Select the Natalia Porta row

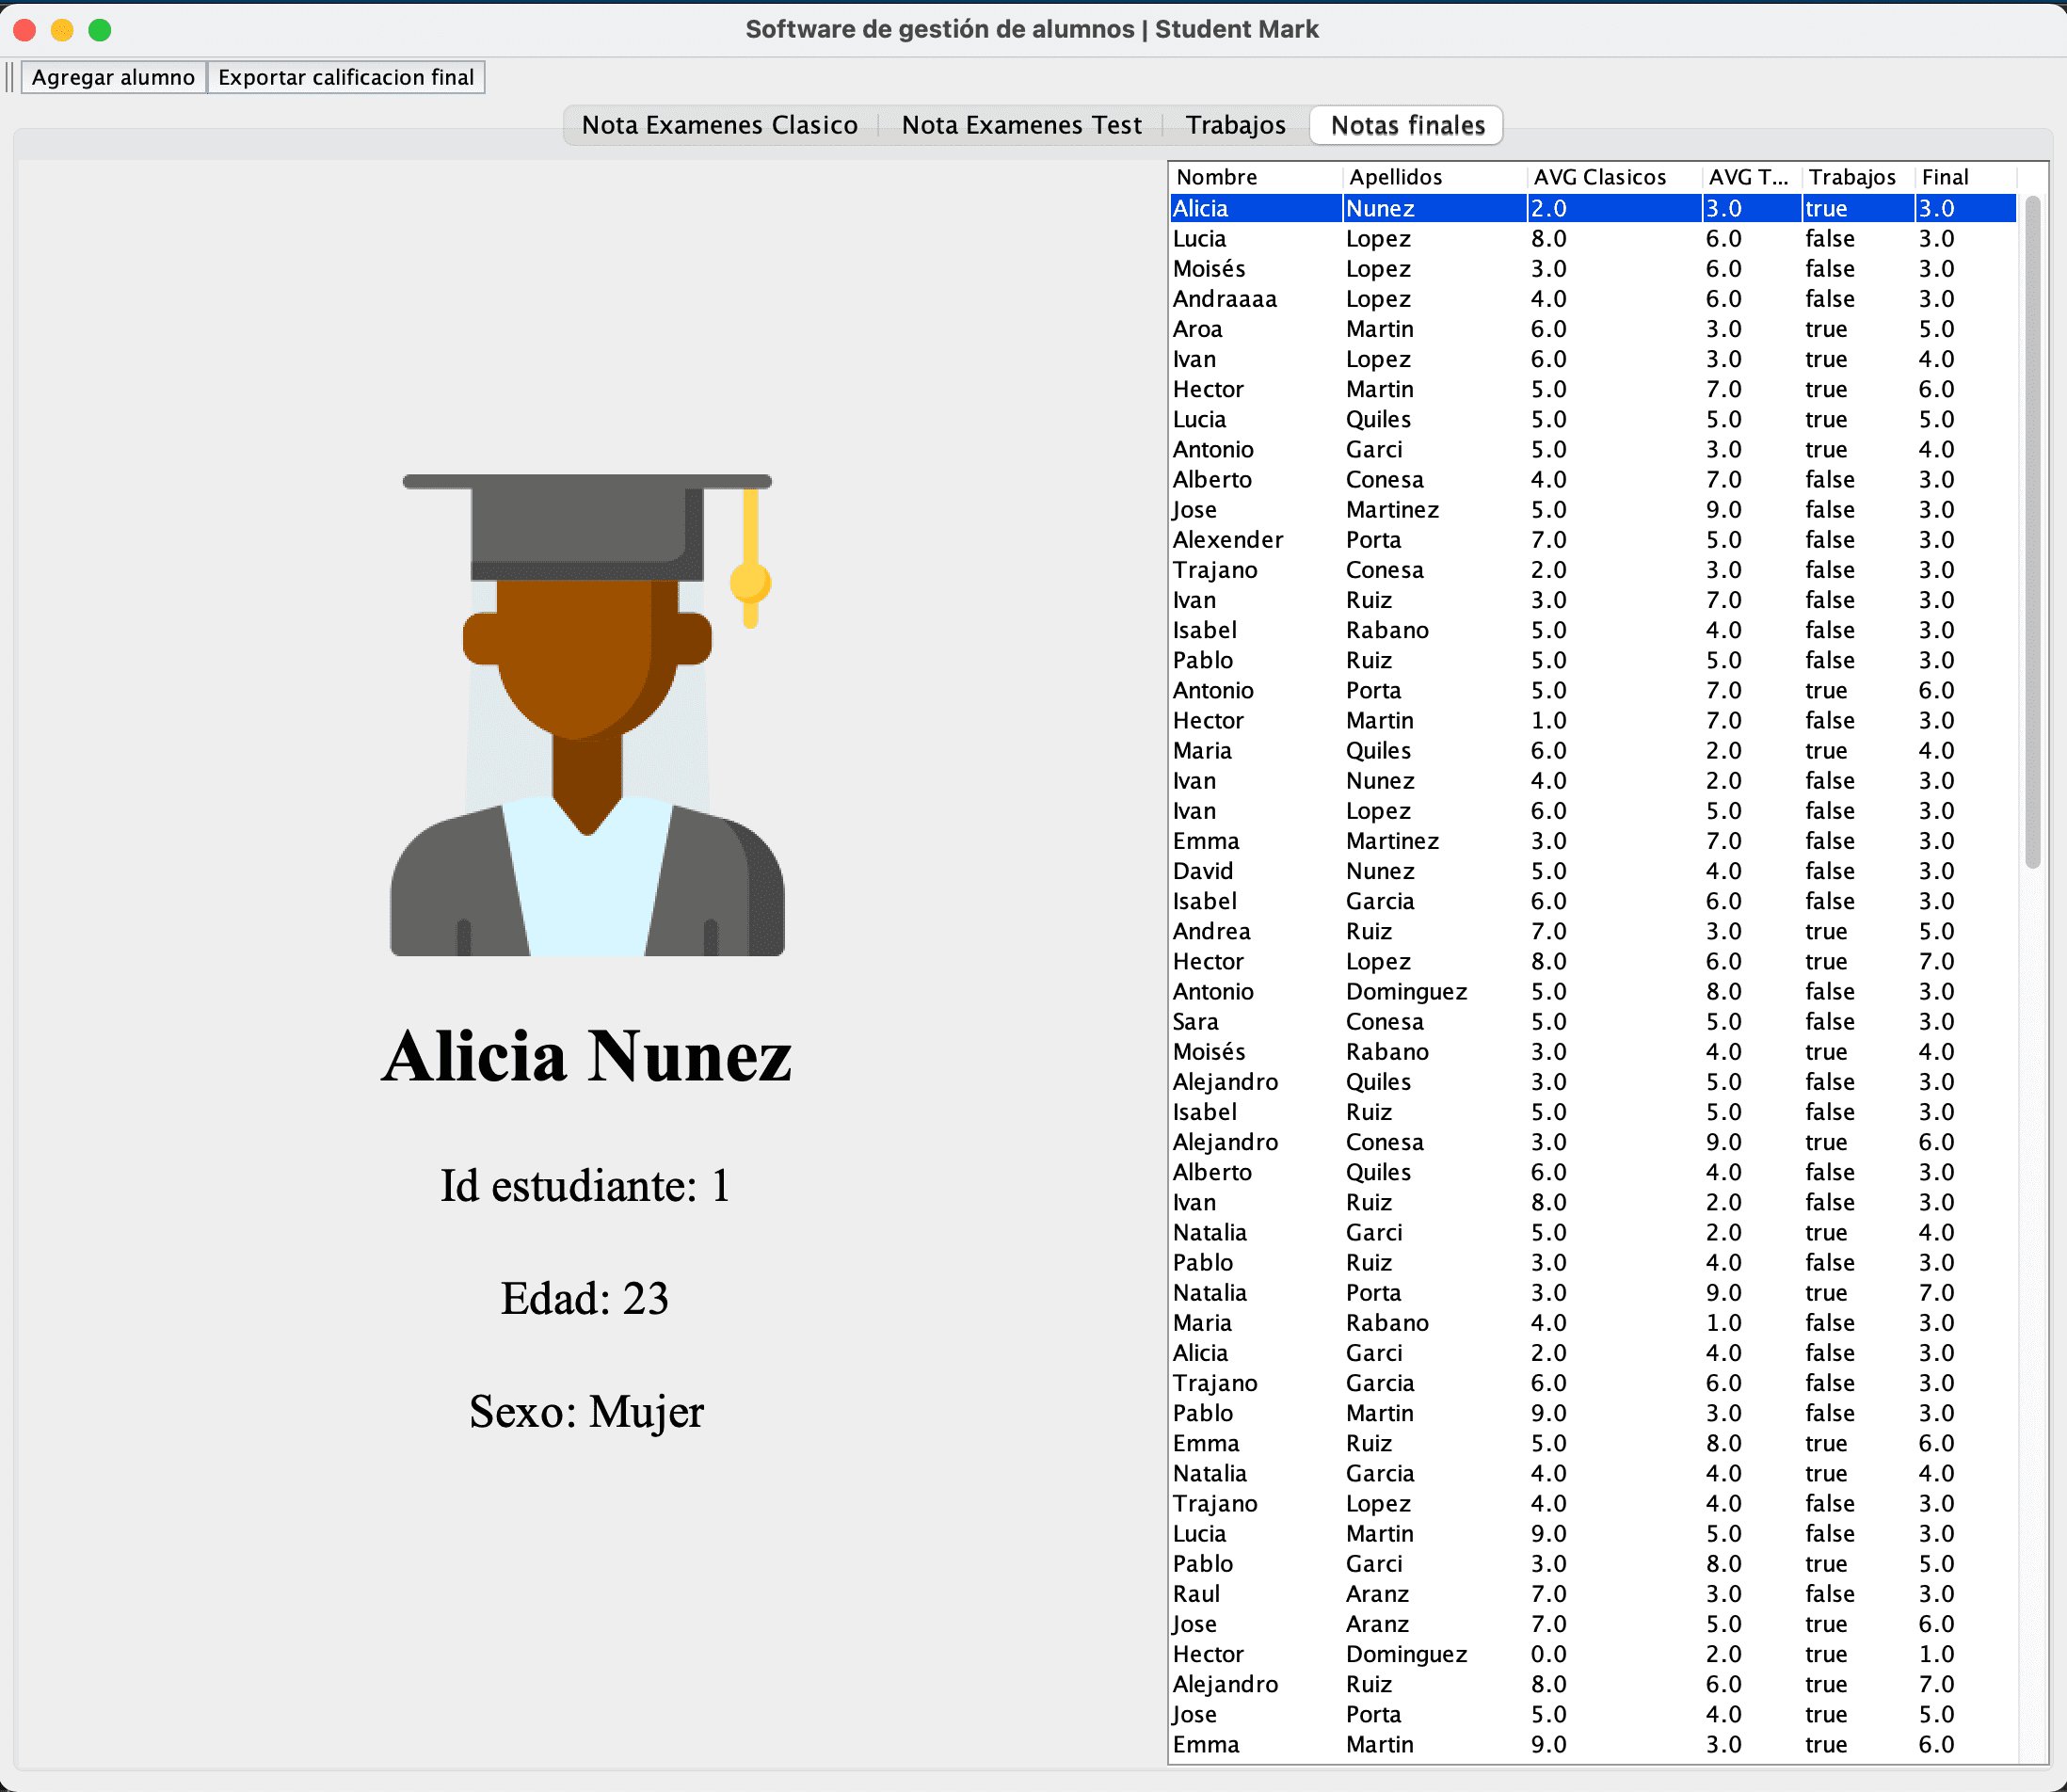[1593, 1293]
